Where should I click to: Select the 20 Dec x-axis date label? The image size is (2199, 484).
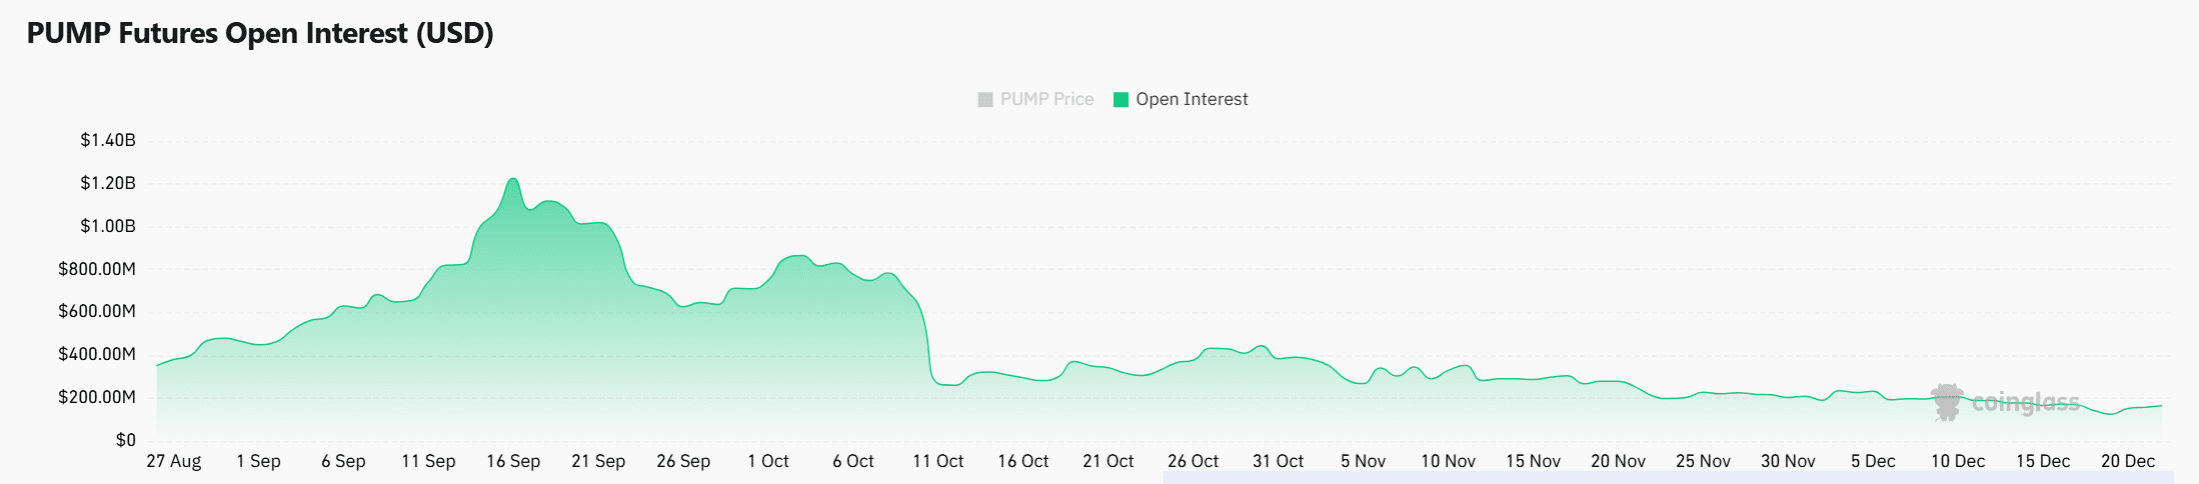(2127, 461)
